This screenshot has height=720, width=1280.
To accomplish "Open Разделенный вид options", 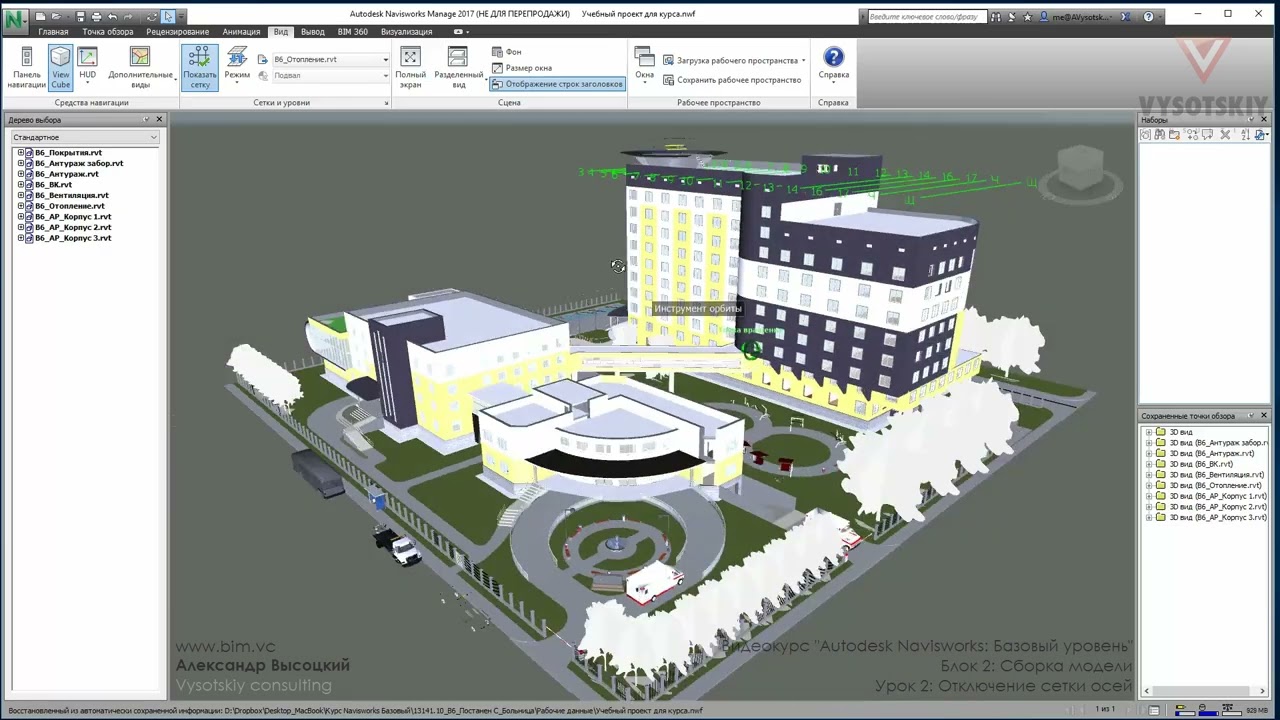I will [458, 68].
